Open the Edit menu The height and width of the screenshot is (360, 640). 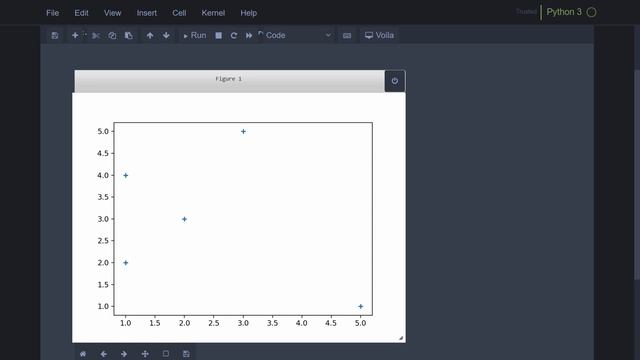coord(81,13)
